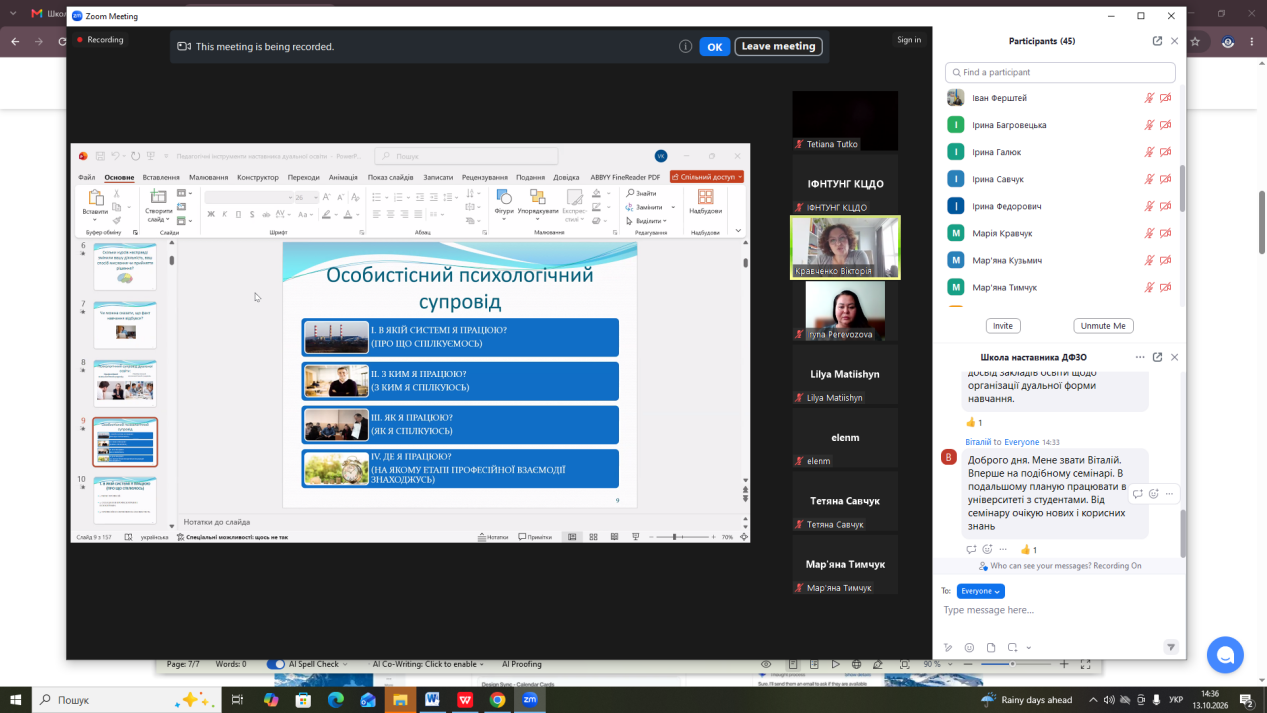Image resolution: width=1267 pixels, height=713 pixels.
Task: Click OK on the recording notice
Action: [x=714, y=46]
